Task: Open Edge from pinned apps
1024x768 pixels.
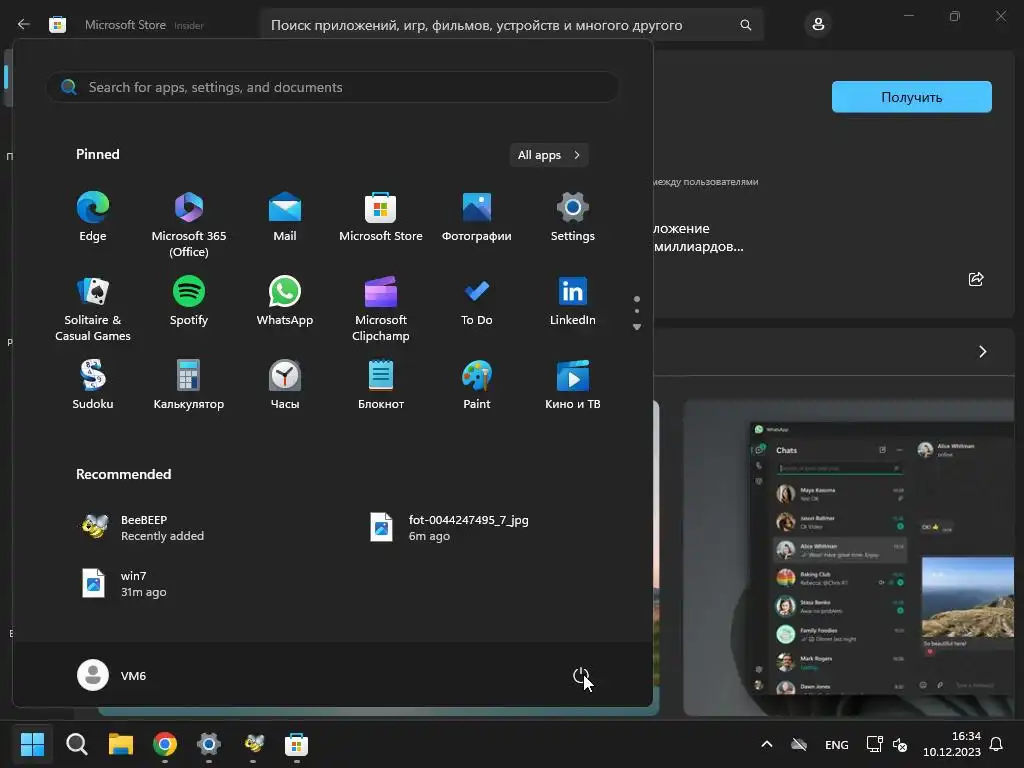Action: click(x=93, y=217)
